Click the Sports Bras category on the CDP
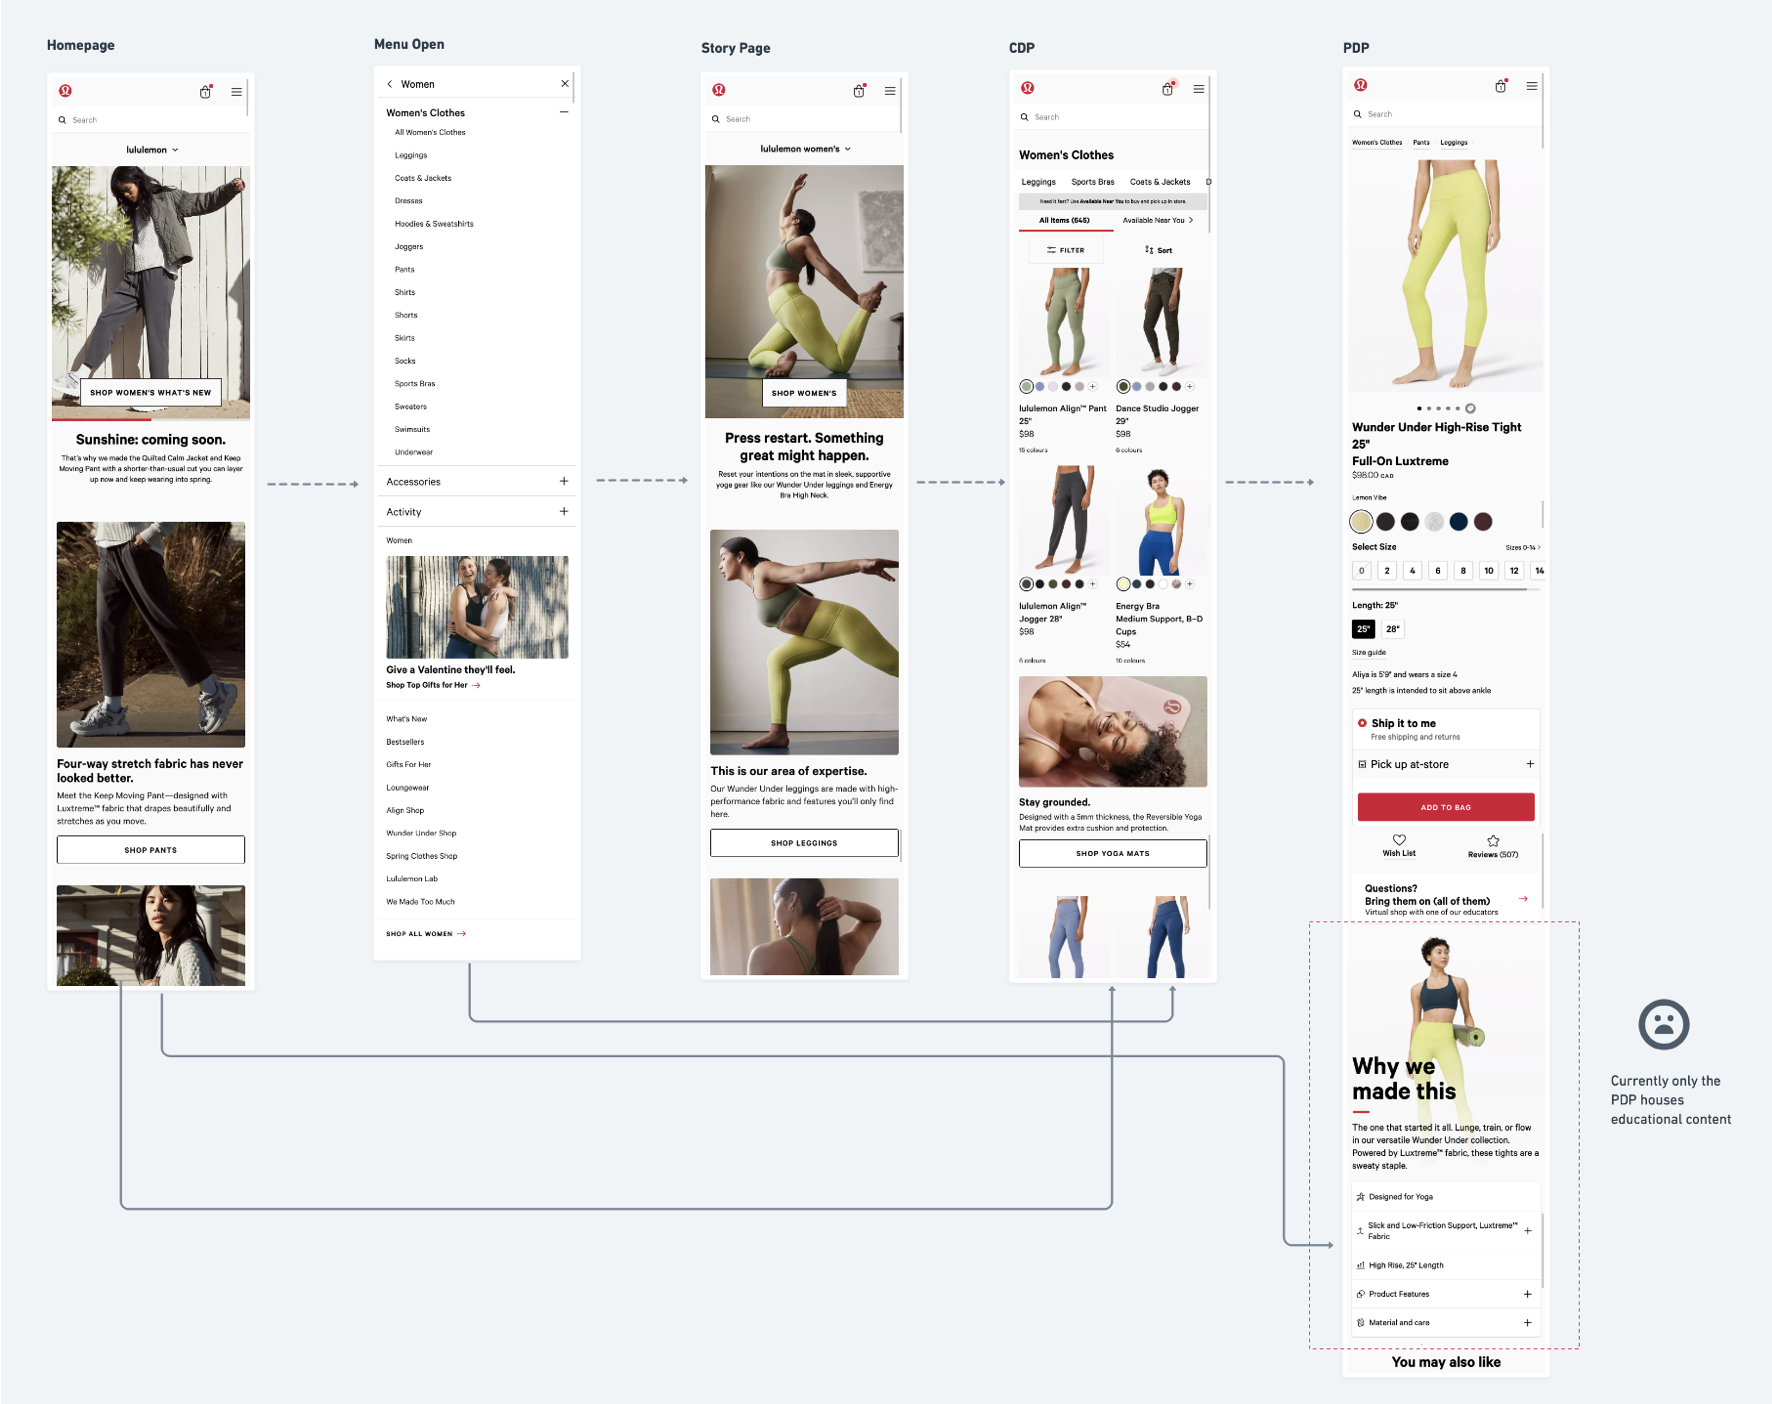1772x1404 pixels. (1092, 182)
